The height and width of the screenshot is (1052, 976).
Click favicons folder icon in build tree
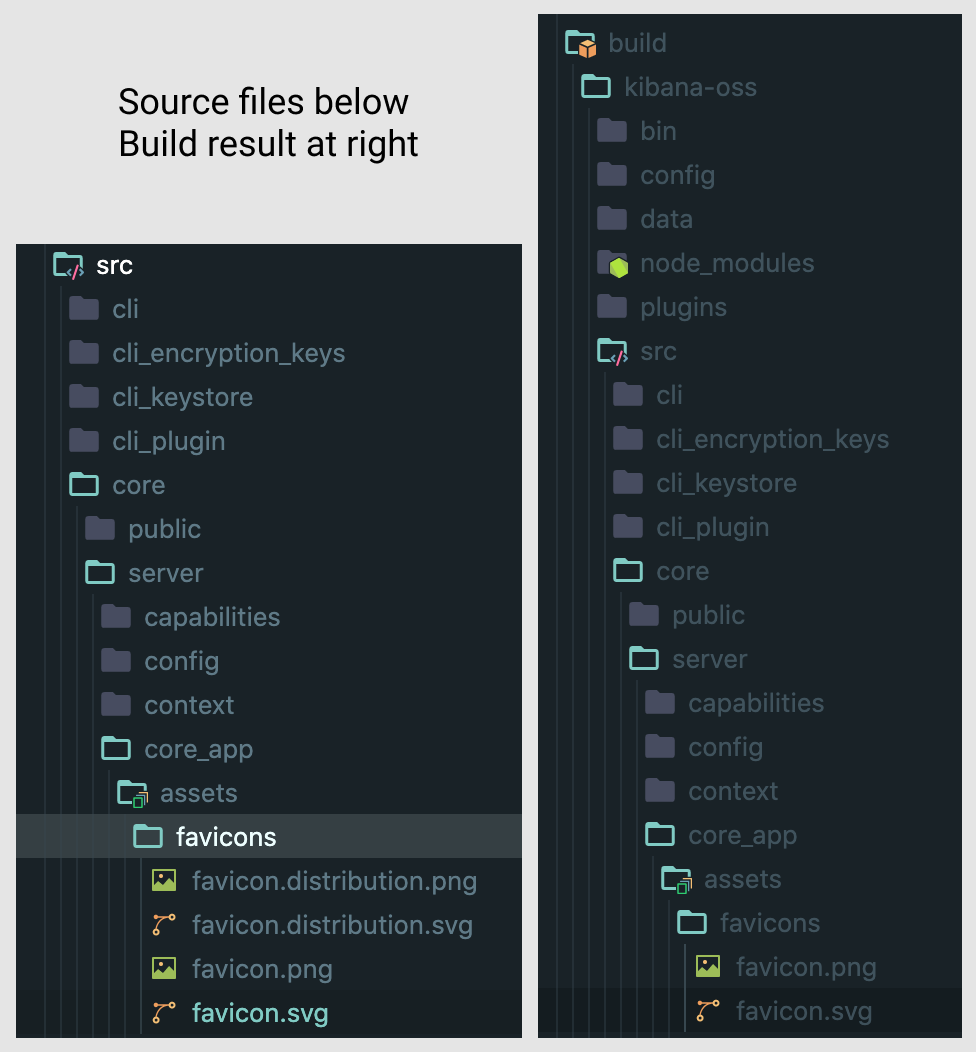[692, 924]
